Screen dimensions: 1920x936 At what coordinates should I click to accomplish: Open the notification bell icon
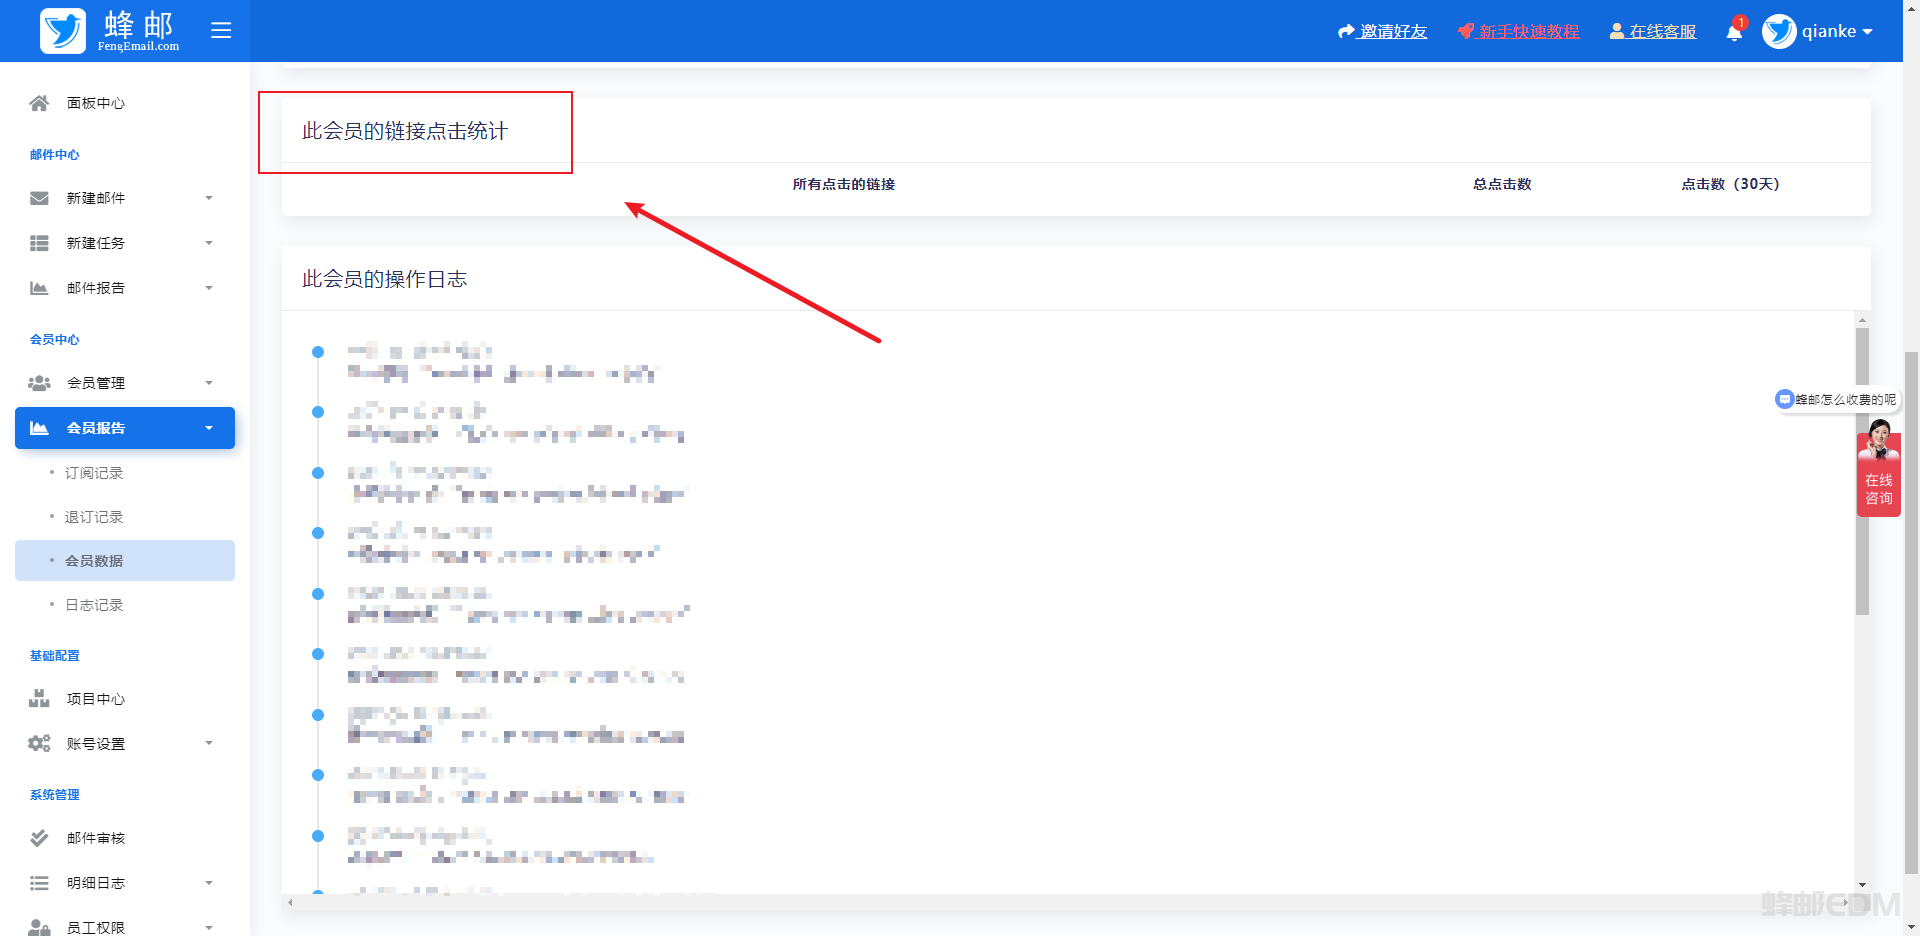point(1734,32)
